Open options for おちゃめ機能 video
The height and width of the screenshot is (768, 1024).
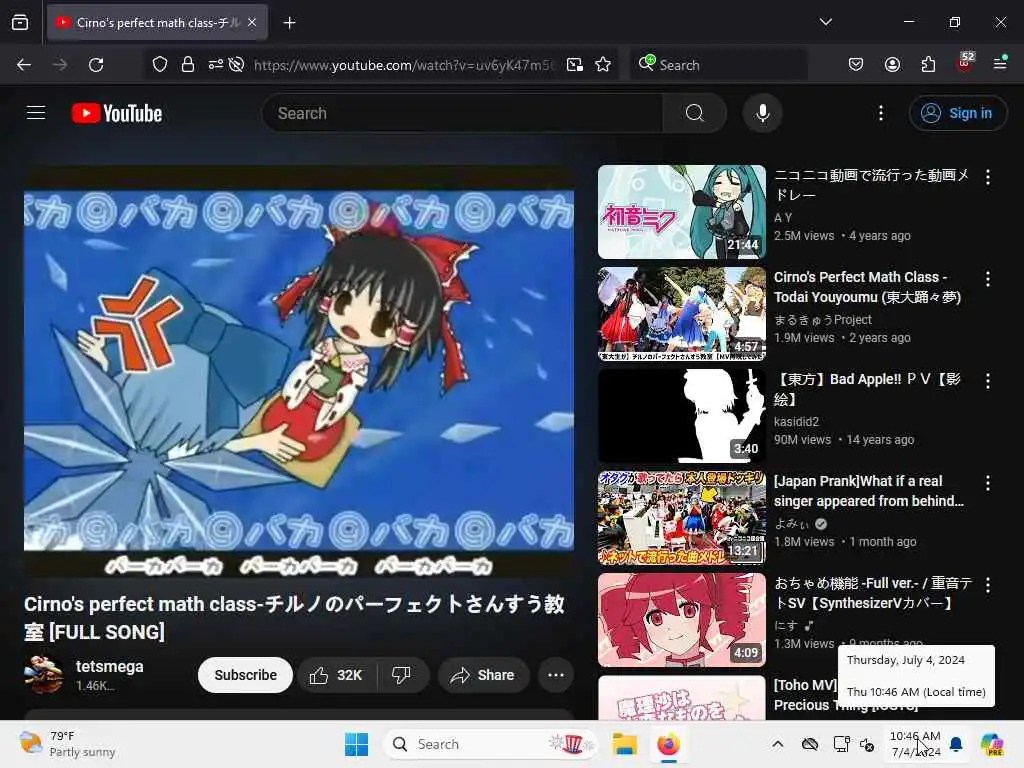(987, 585)
